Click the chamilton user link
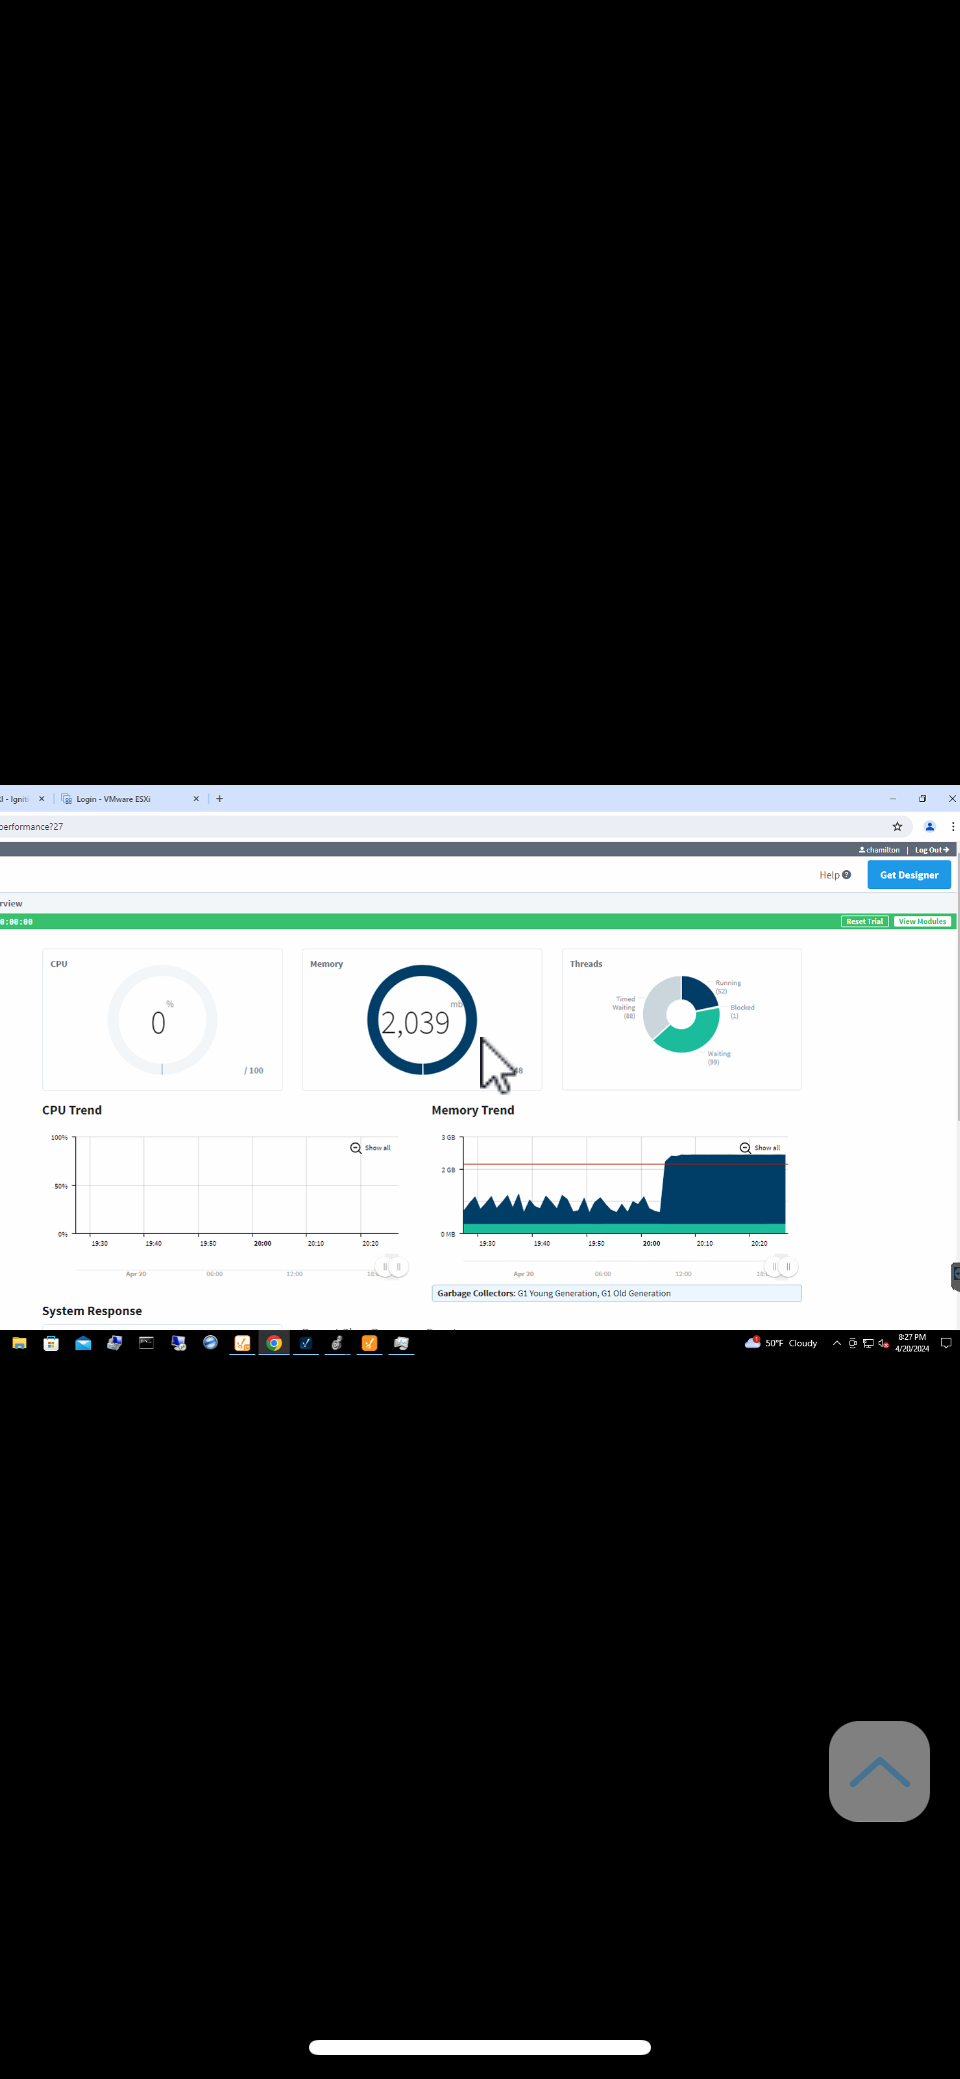This screenshot has width=960, height=2079. pyautogui.click(x=879, y=850)
